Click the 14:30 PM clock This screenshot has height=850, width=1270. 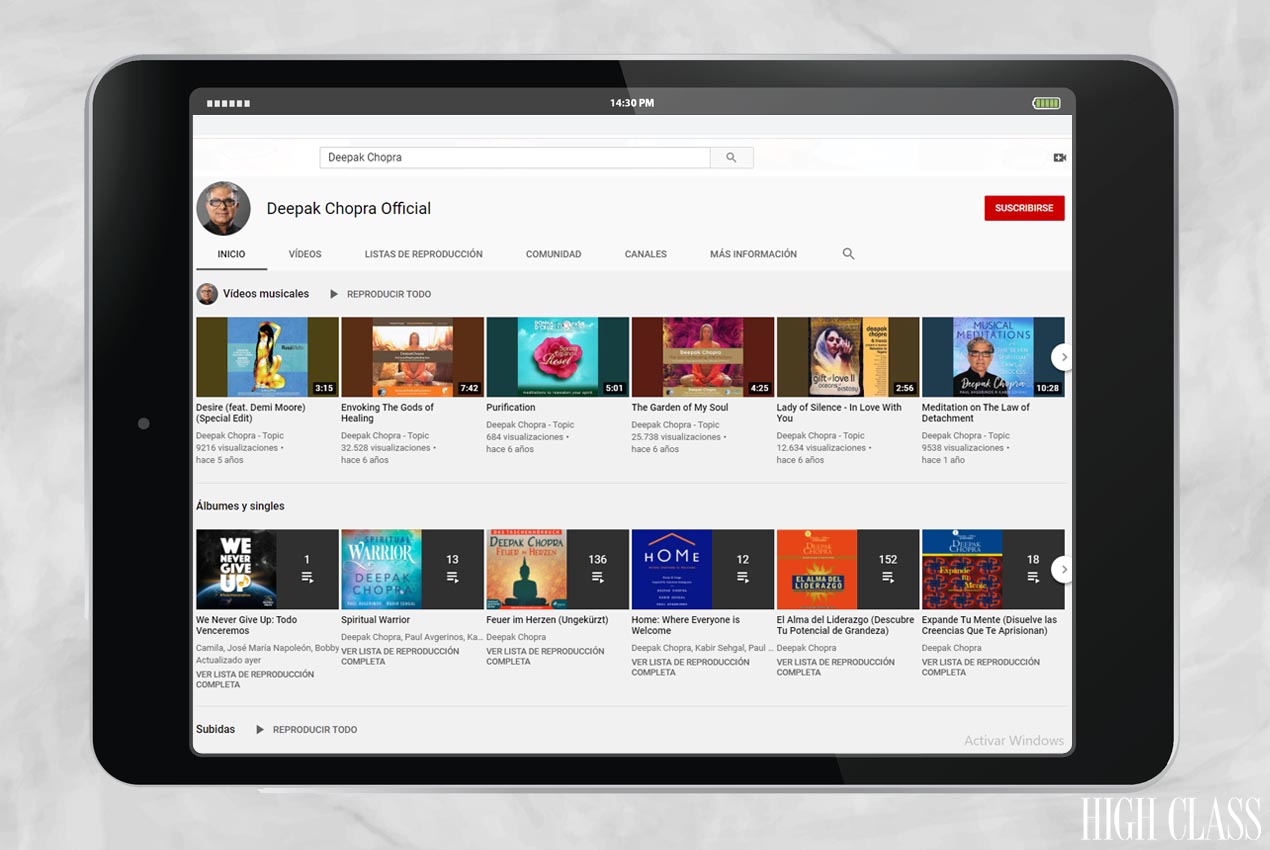[x=632, y=103]
